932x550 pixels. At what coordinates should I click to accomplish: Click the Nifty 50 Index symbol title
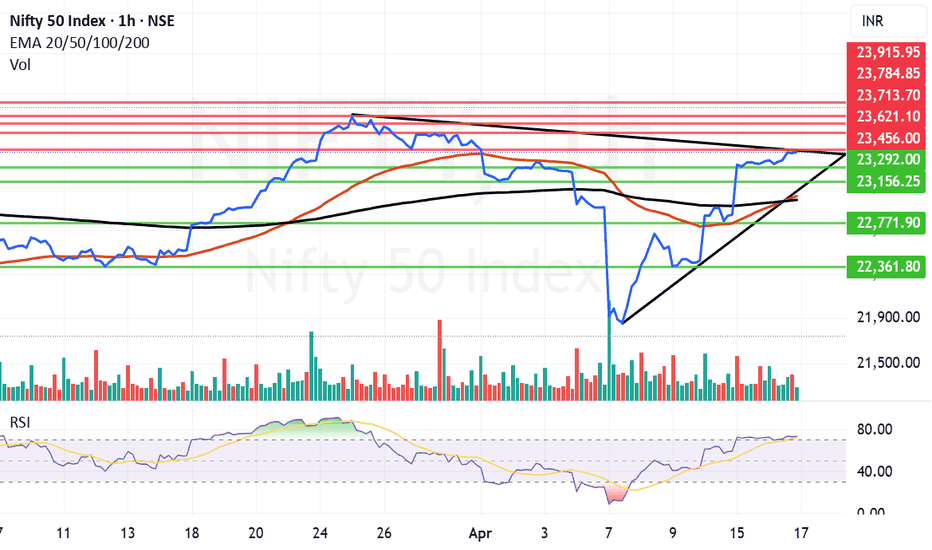click(92, 21)
